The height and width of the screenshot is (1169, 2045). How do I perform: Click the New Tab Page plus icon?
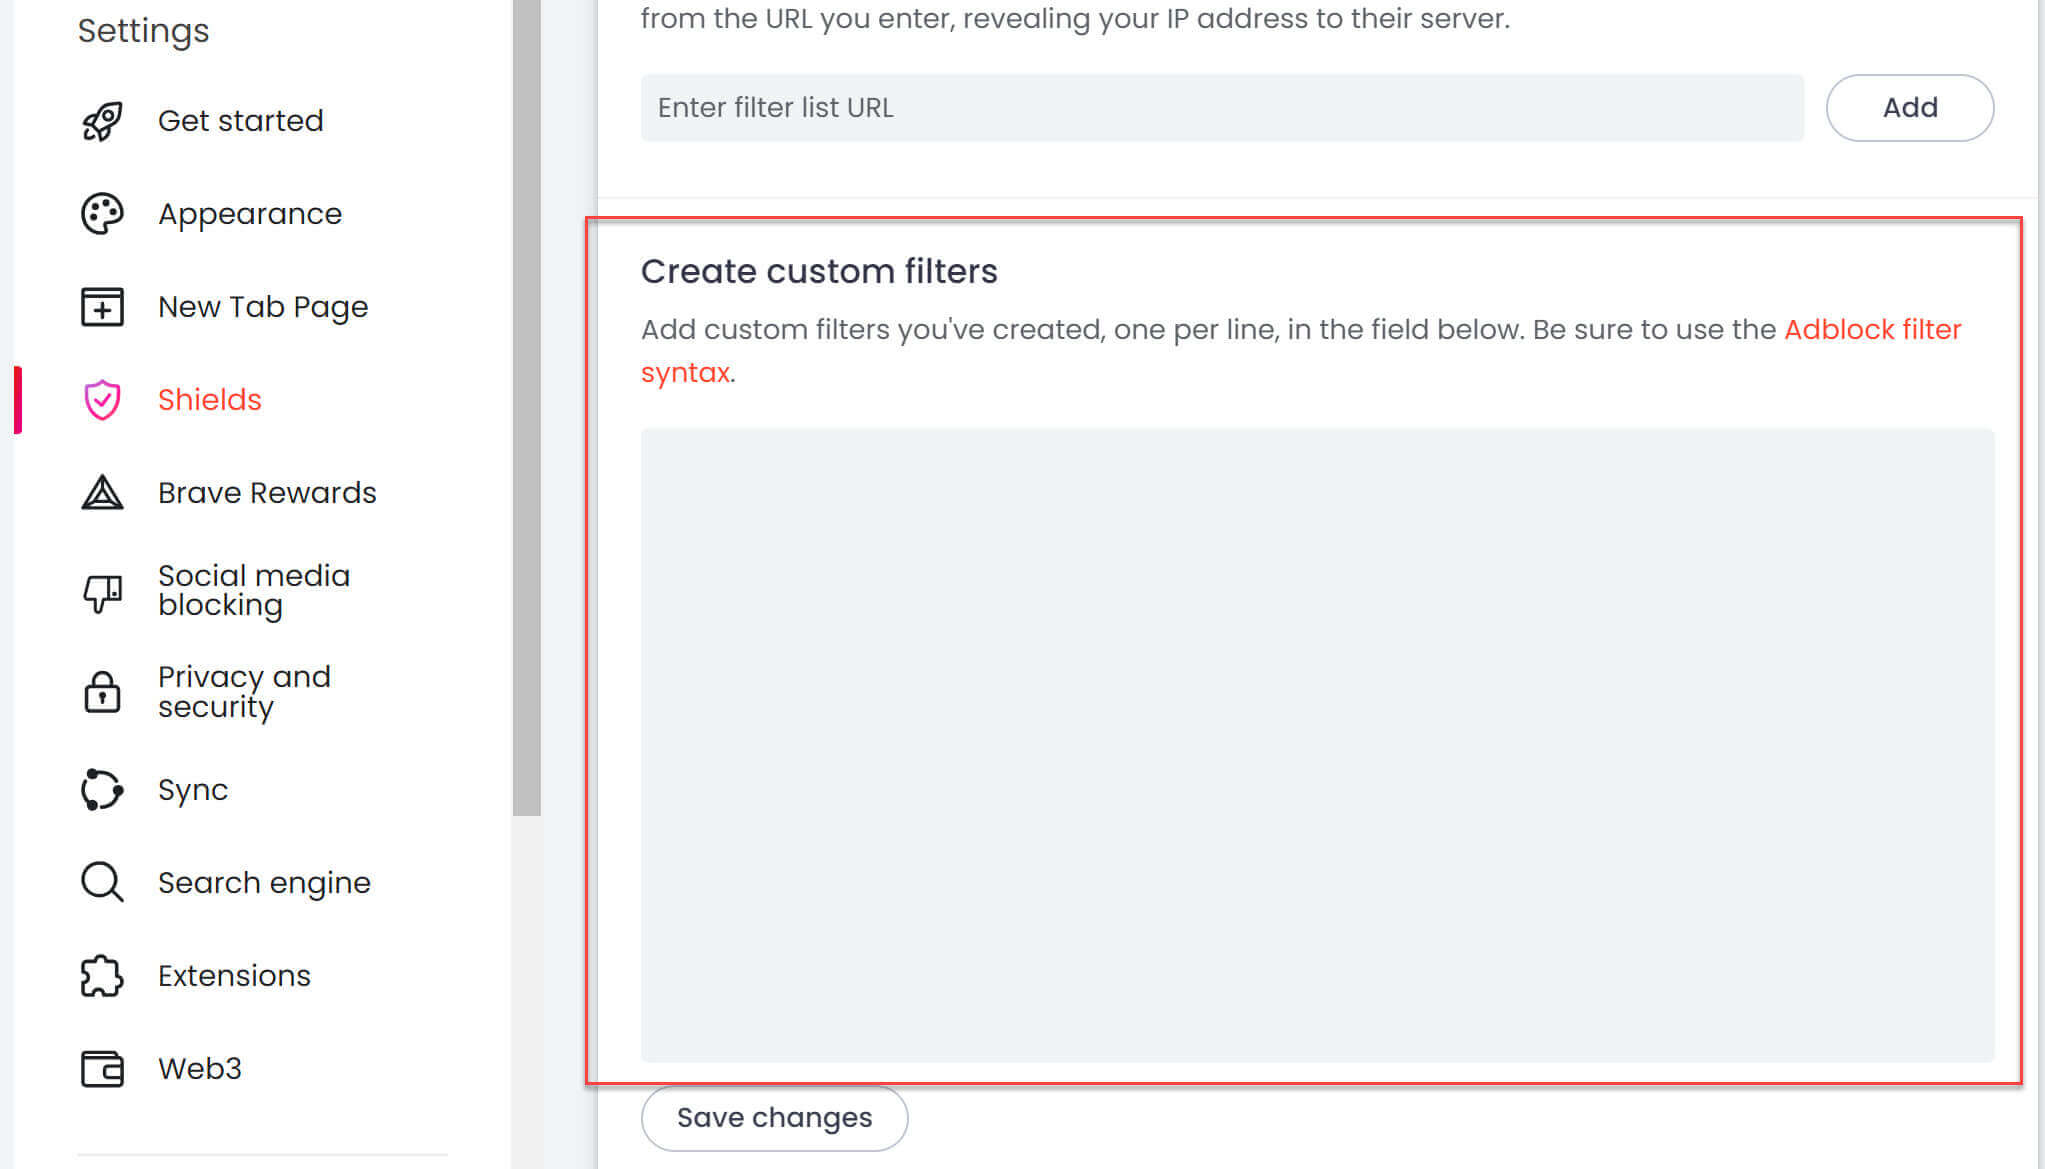coord(102,307)
